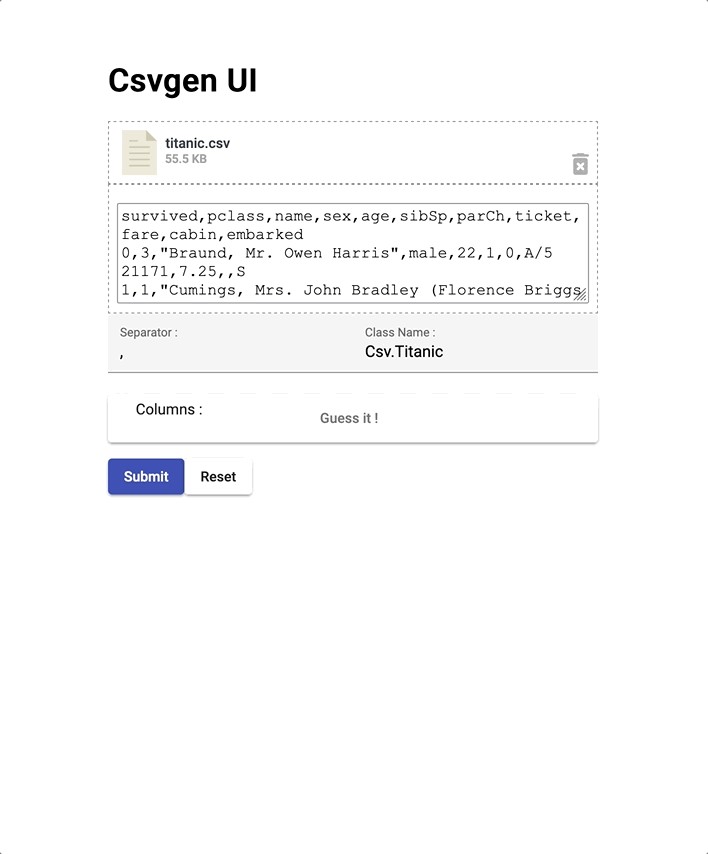Click the Class Name label
708x854 pixels.
click(400, 332)
